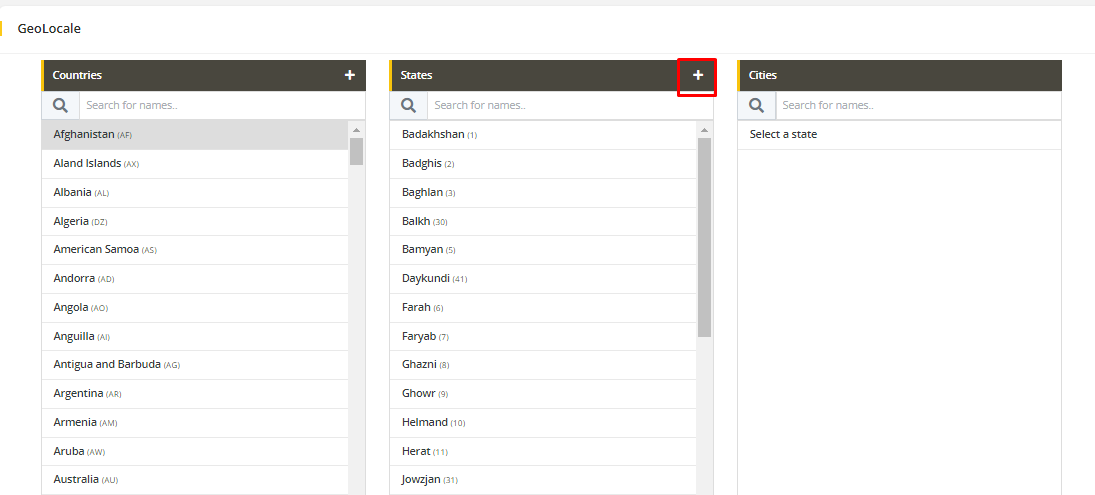This screenshot has width=1095, height=495.
Task: Add a new state with plus icon
Action: tap(698, 75)
